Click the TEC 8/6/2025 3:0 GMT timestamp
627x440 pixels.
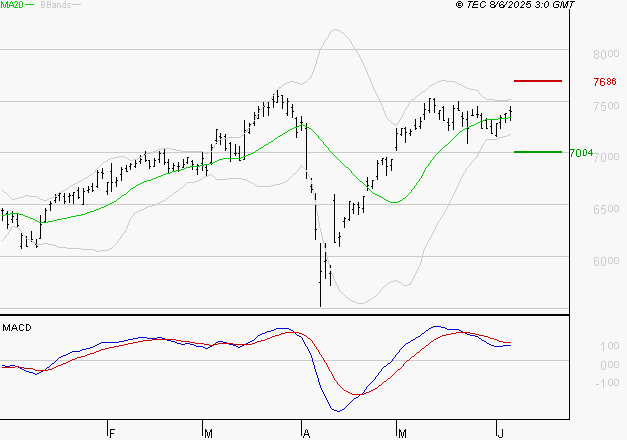point(515,4)
